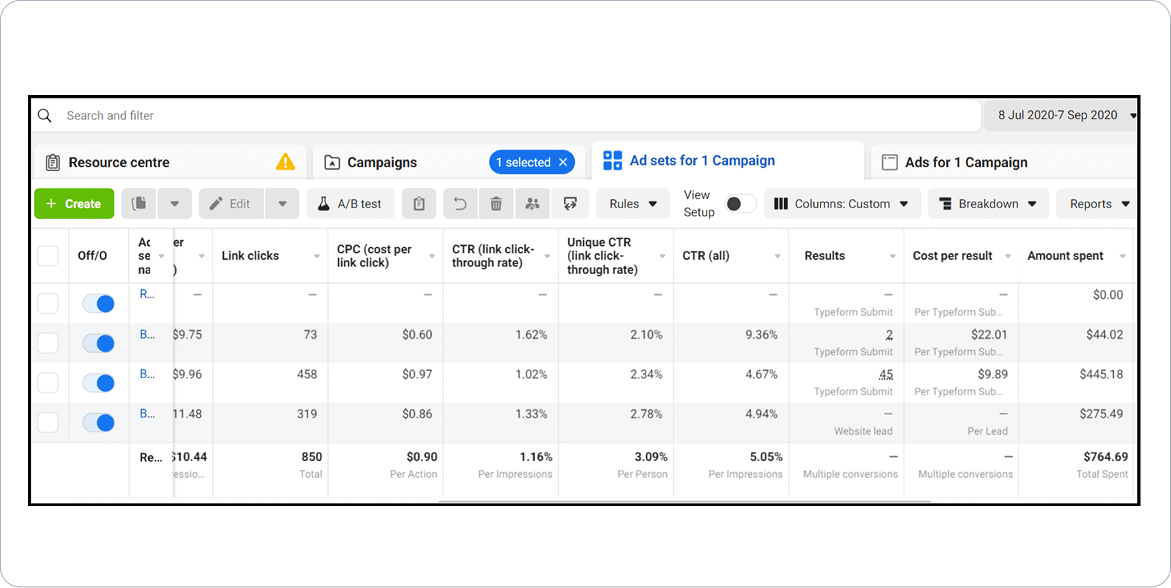Open the Columns: Custom dropdown

(842, 204)
